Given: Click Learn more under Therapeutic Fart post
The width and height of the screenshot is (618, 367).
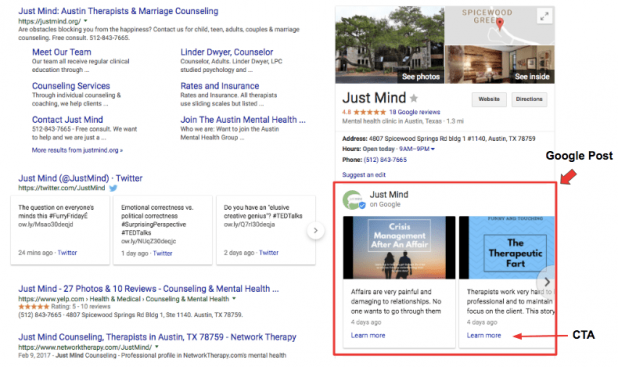Looking at the screenshot, I should (x=484, y=335).
